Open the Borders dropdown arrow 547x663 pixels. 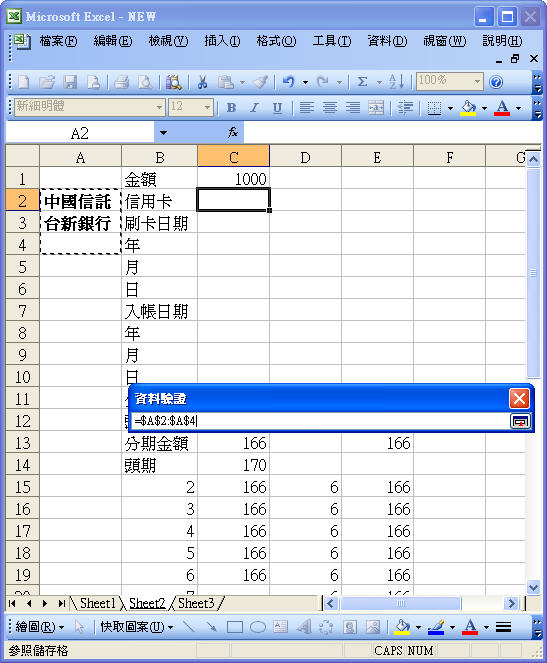[x=450, y=108]
